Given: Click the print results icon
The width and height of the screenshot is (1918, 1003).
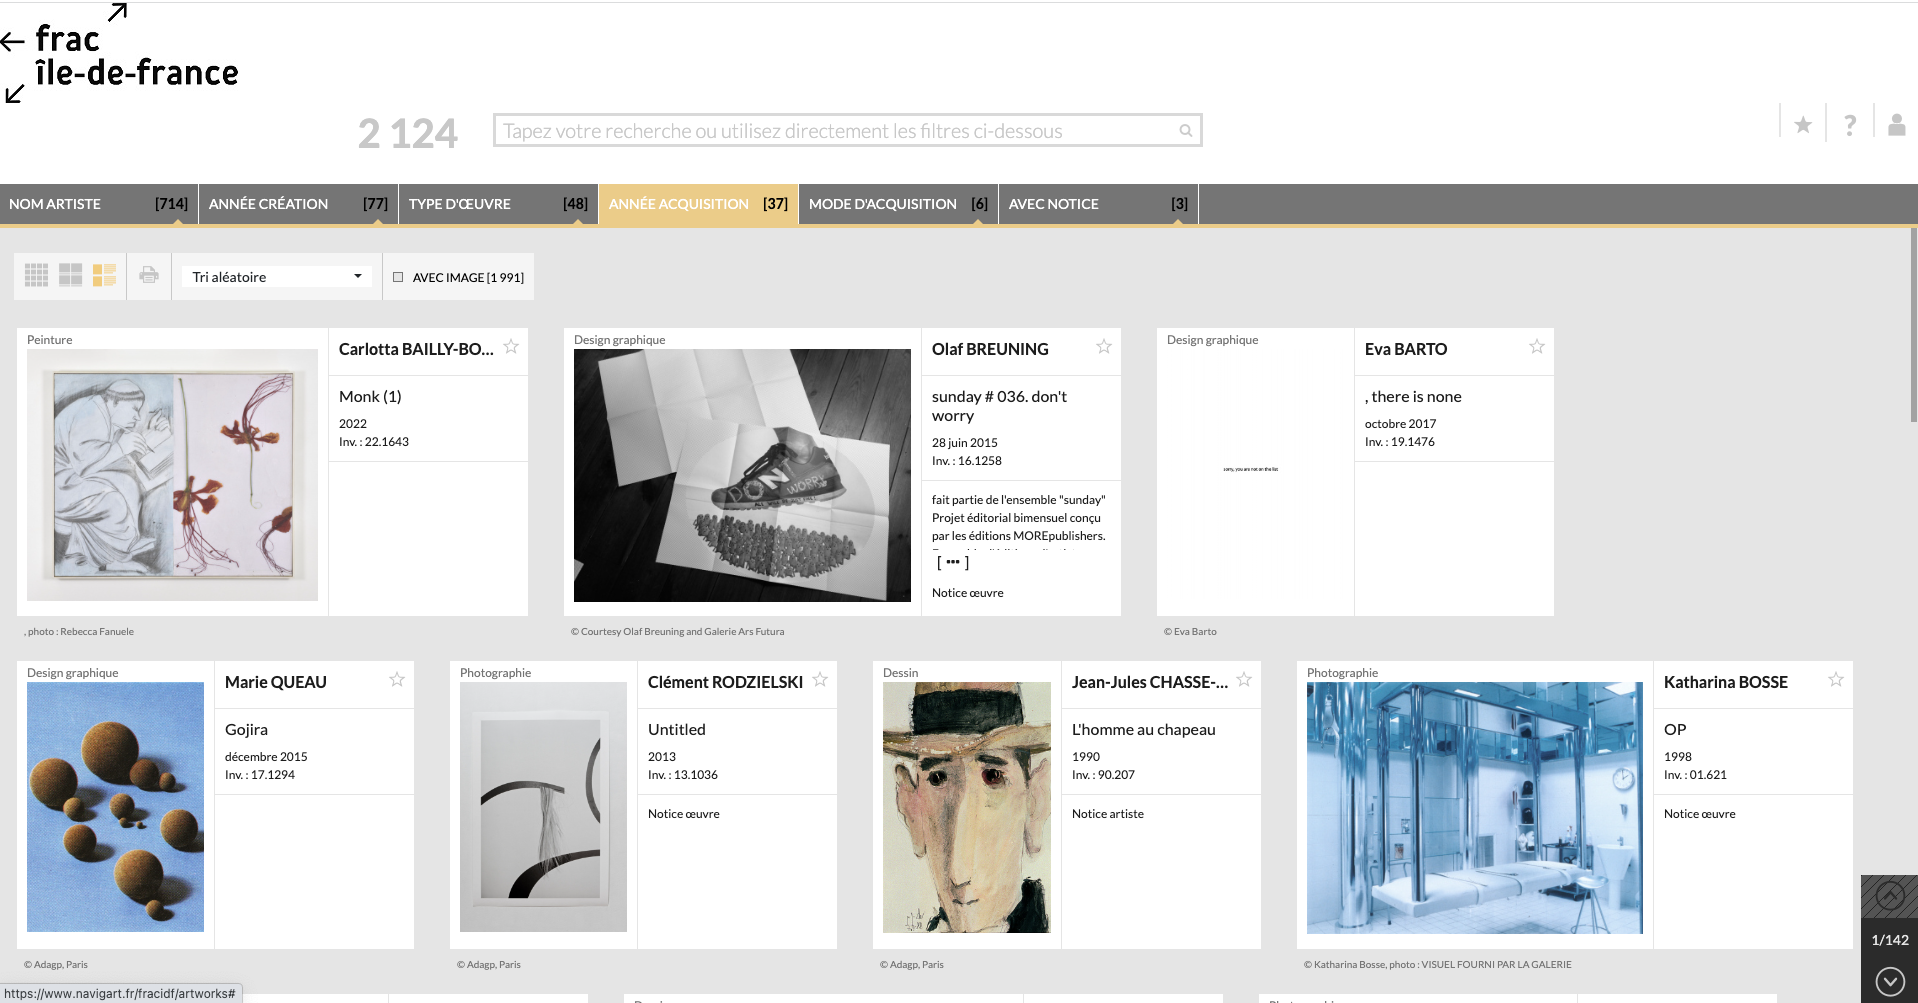Looking at the screenshot, I should (149, 275).
